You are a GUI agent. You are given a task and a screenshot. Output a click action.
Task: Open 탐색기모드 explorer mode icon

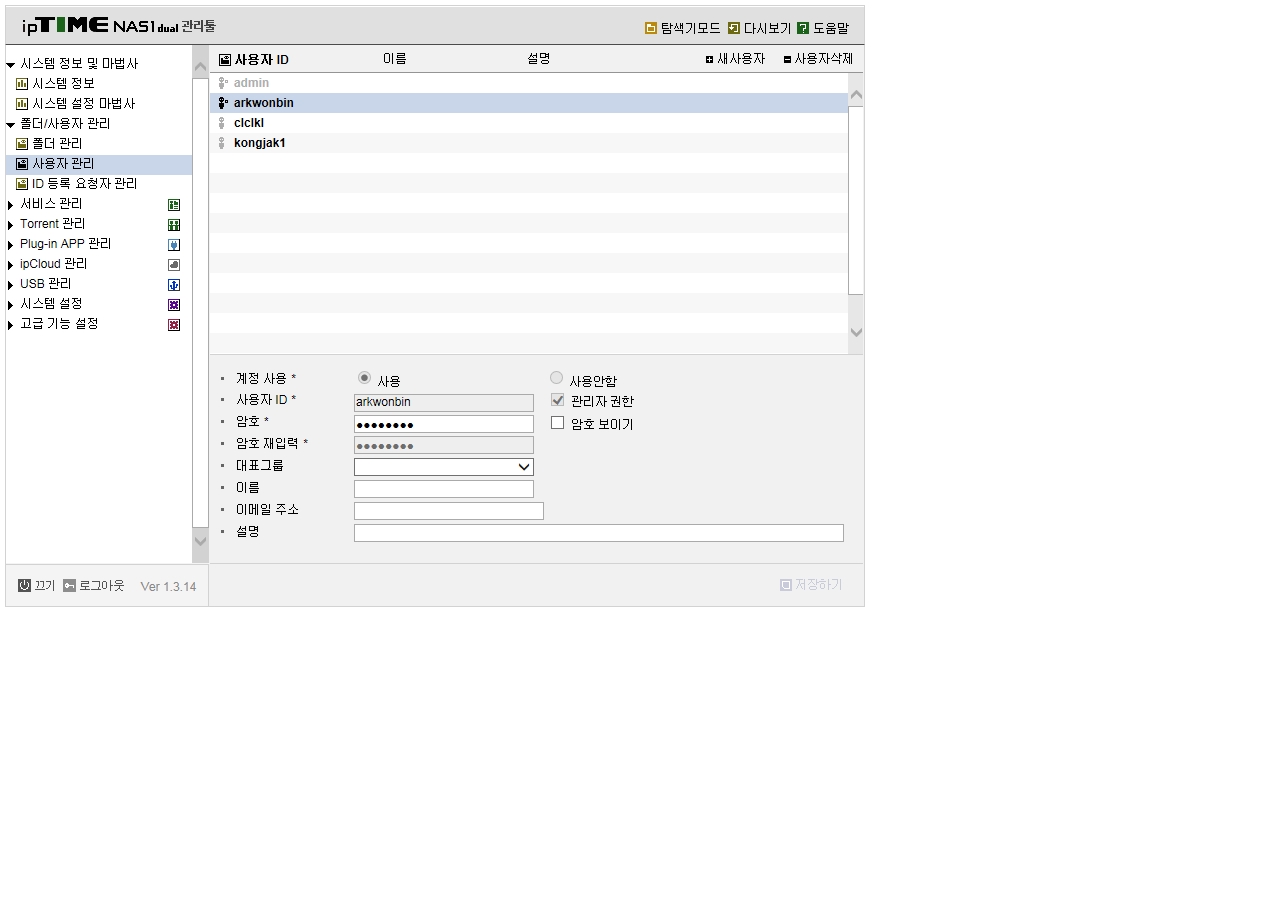coord(651,28)
